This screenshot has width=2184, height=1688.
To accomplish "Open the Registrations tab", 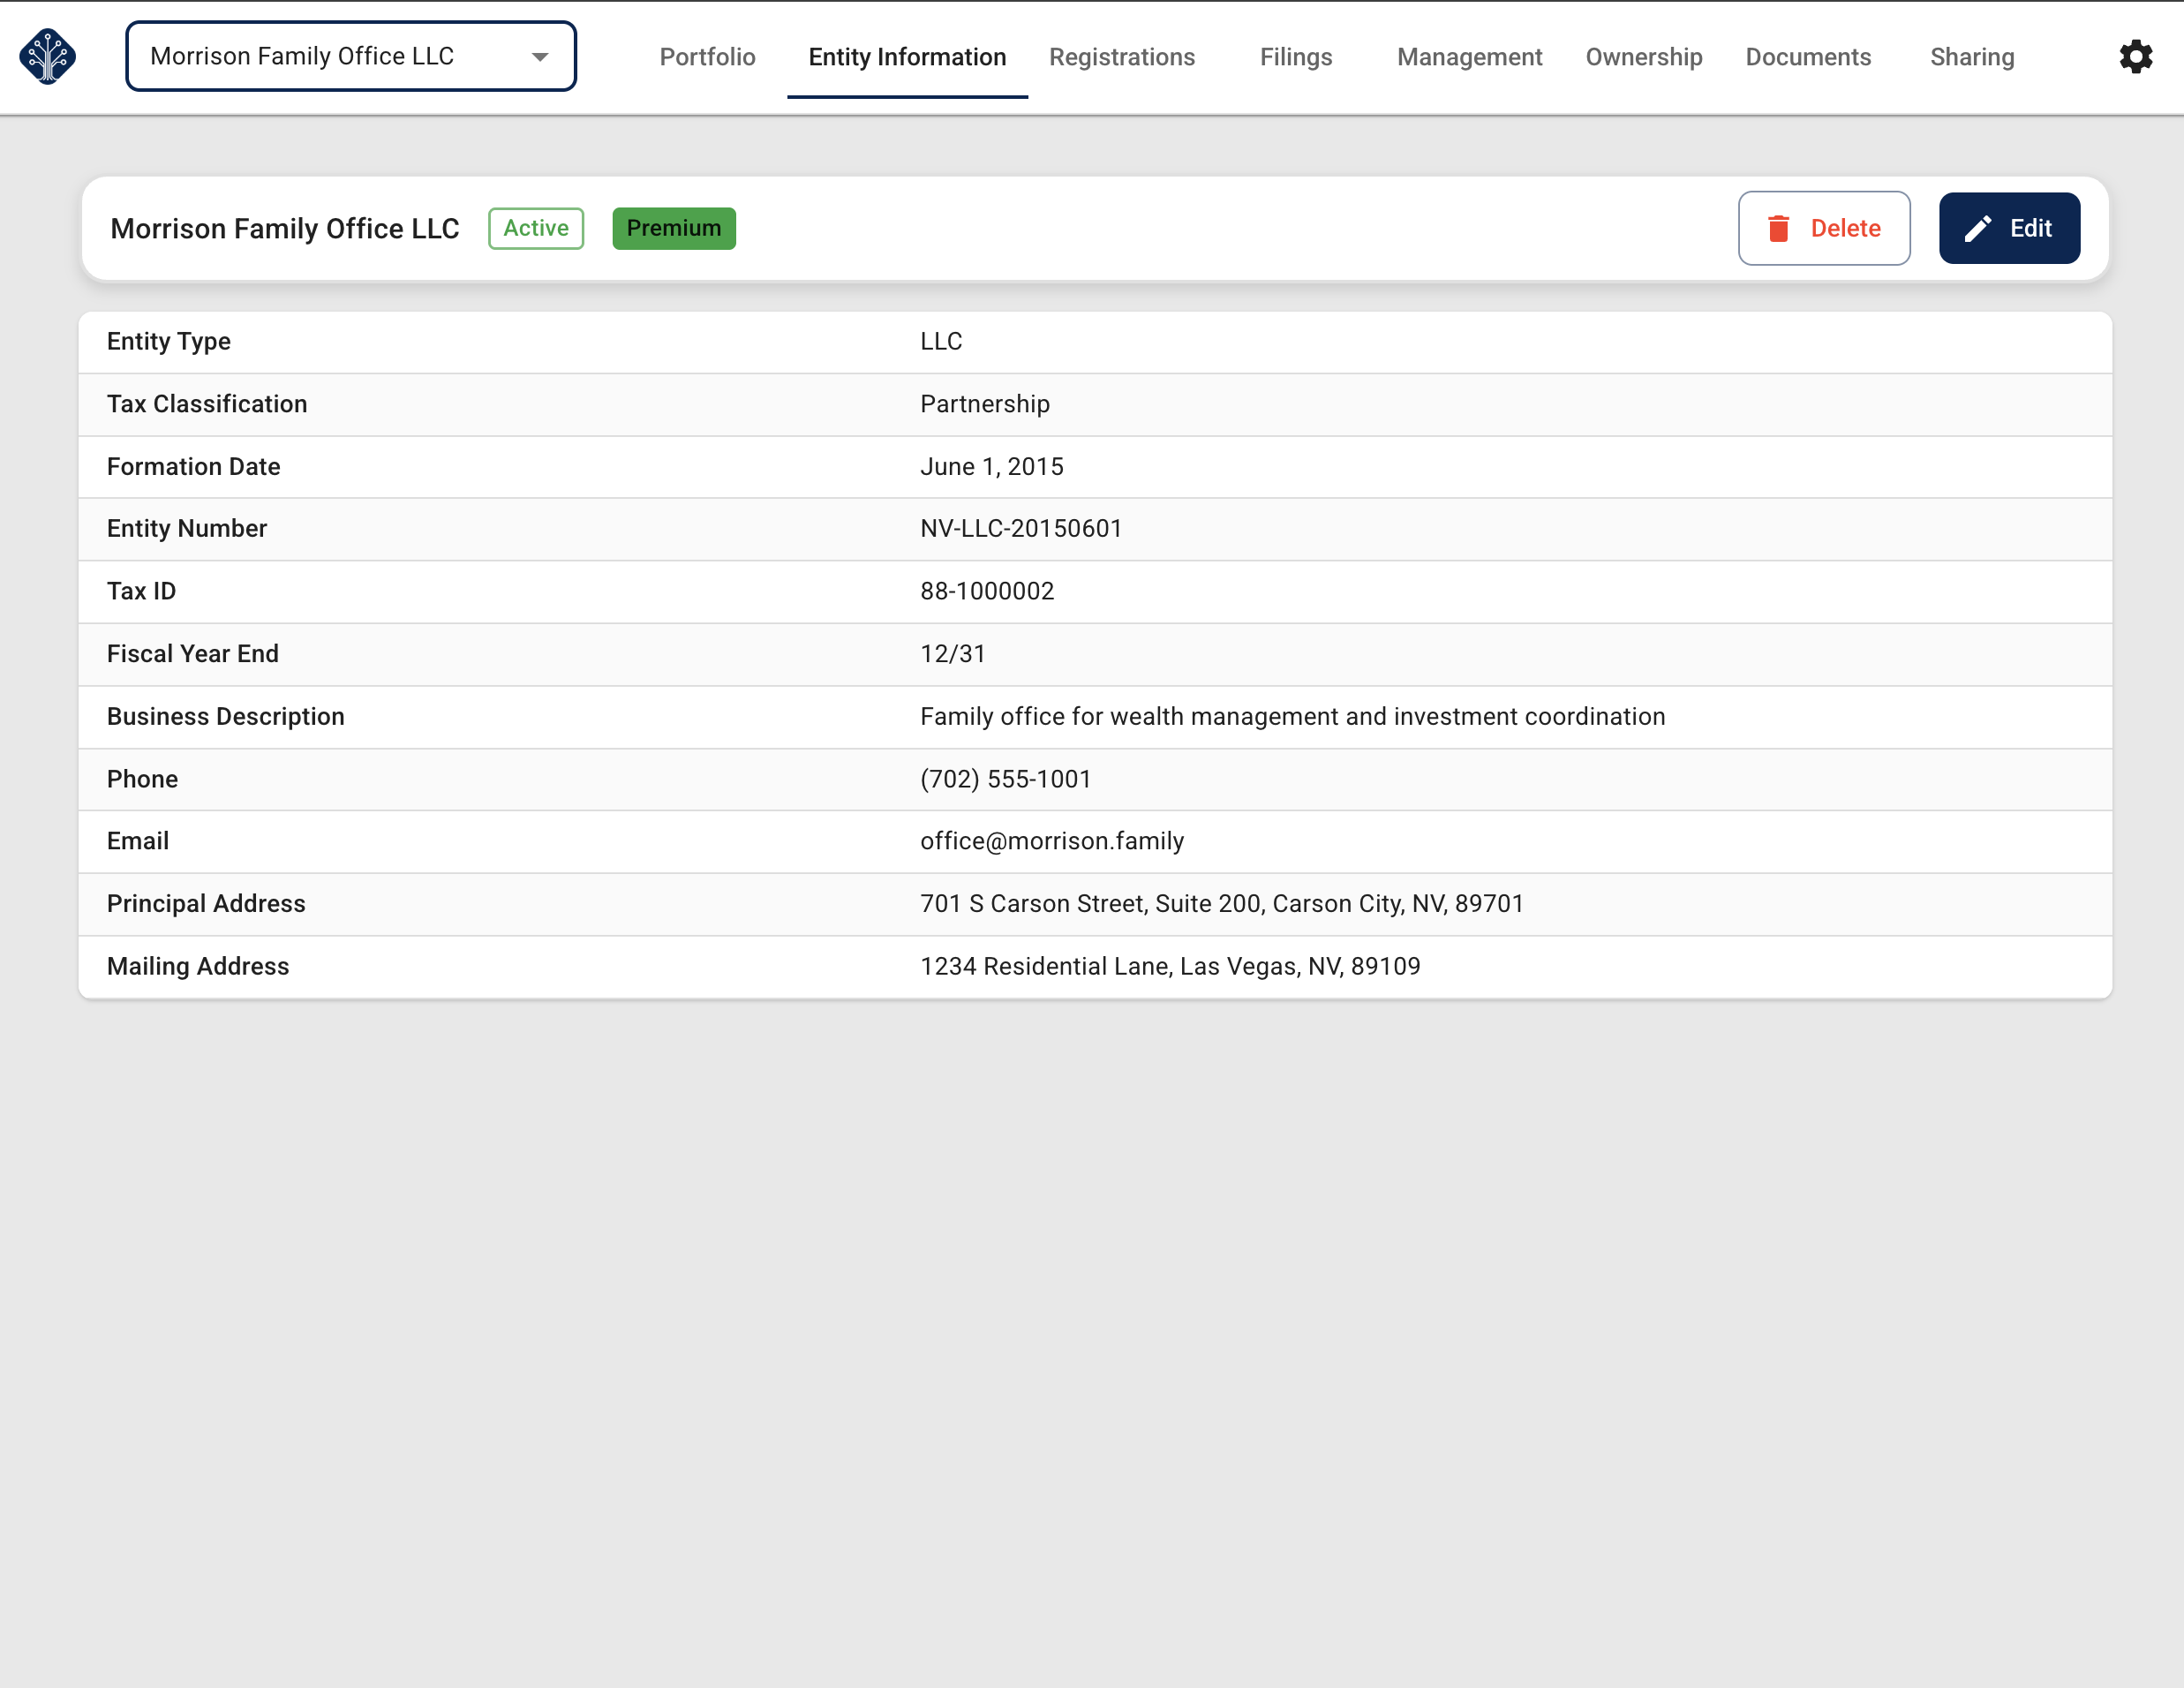I will click(1121, 57).
